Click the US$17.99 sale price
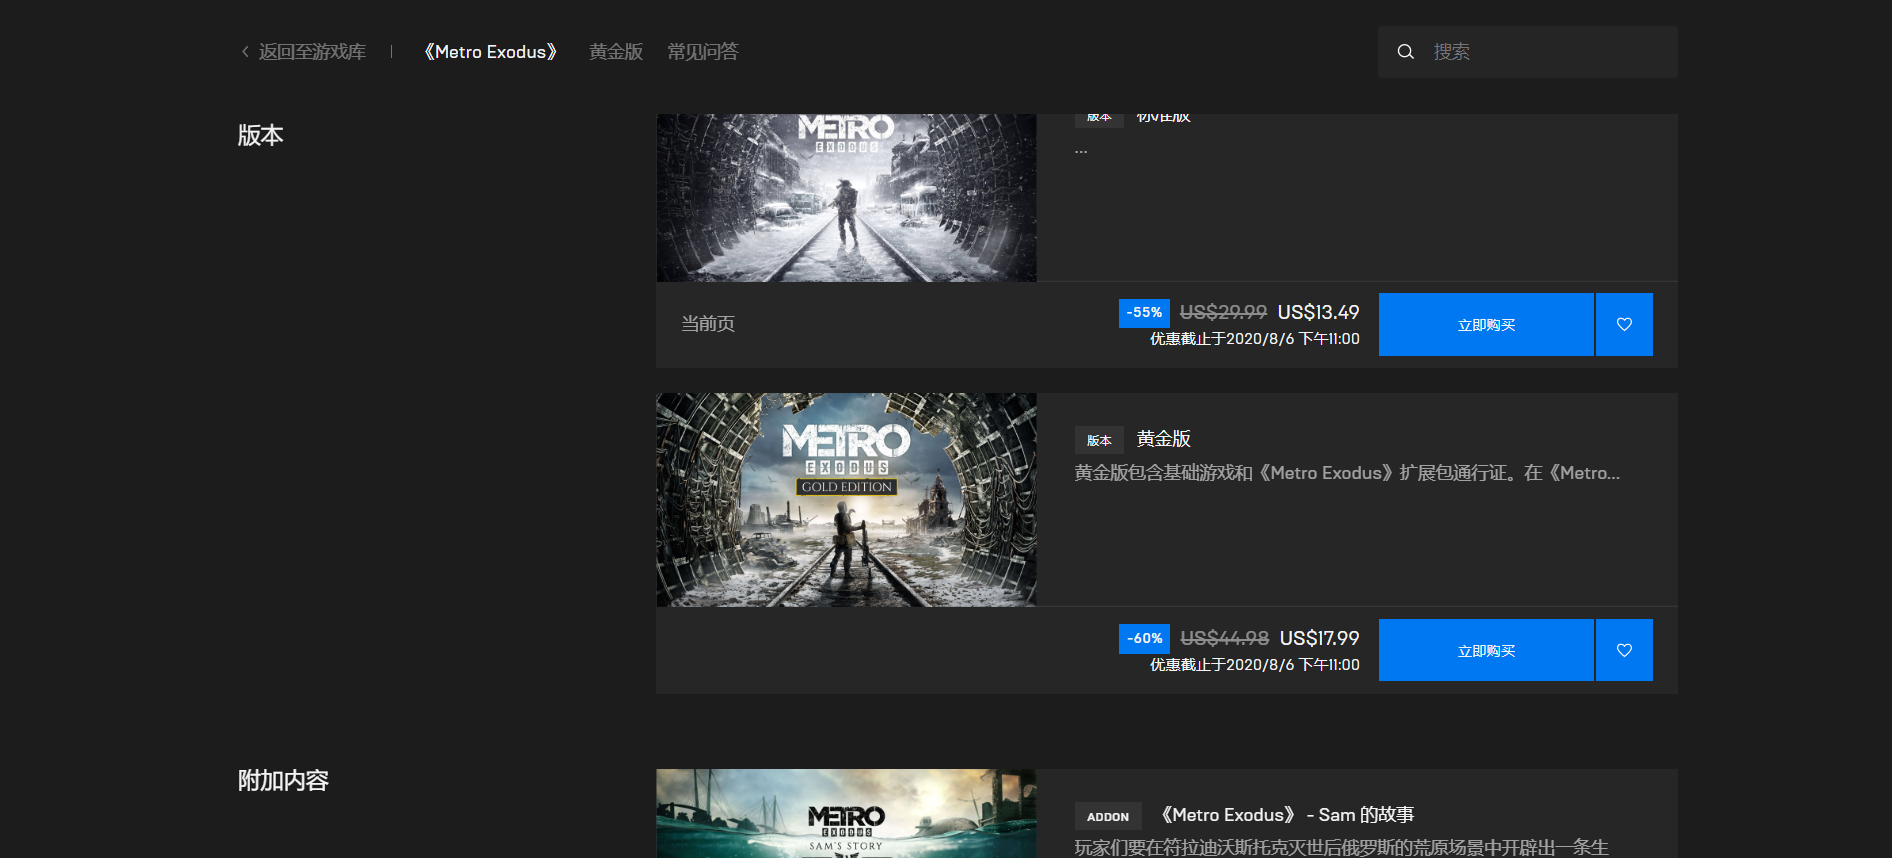Image resolution: width=1892 pixels, height=858 pixels. 1320,639
